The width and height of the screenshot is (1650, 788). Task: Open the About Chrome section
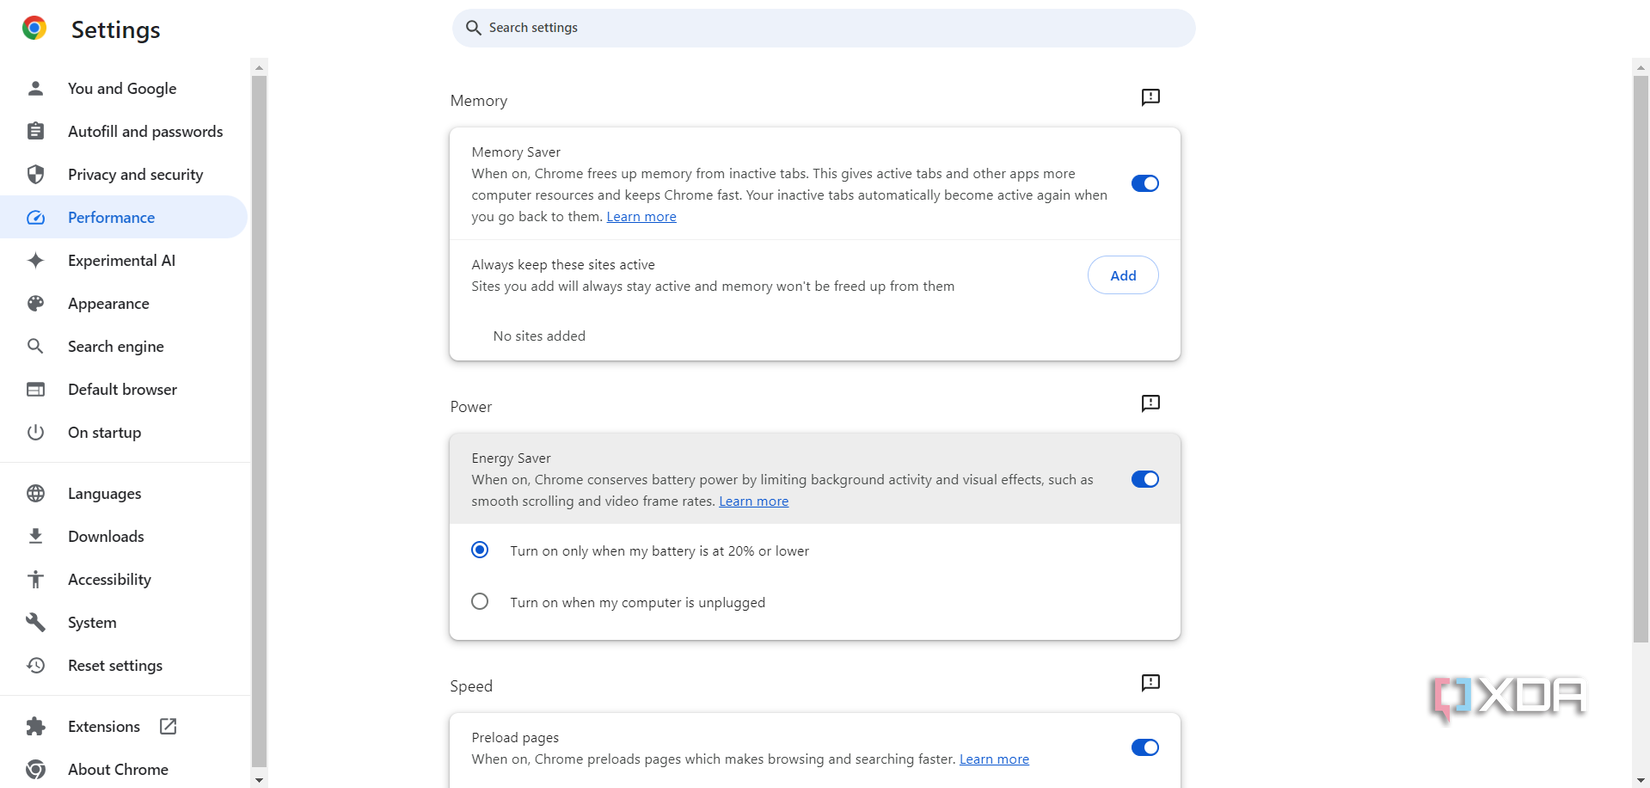tap(117, 769)
